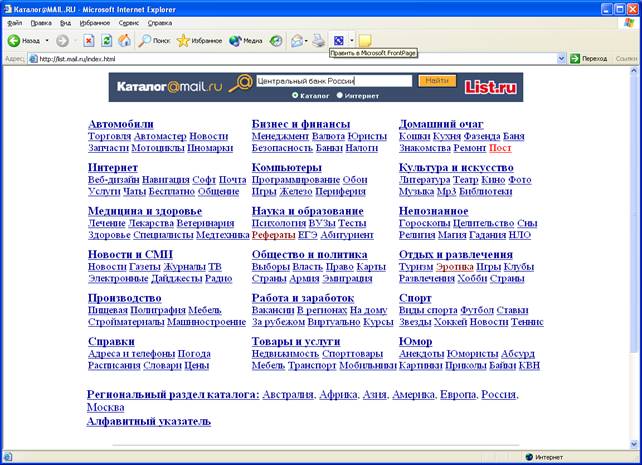Open the Справка menu
This screenshot has height=465, width=642.
(x=160, y=23)
